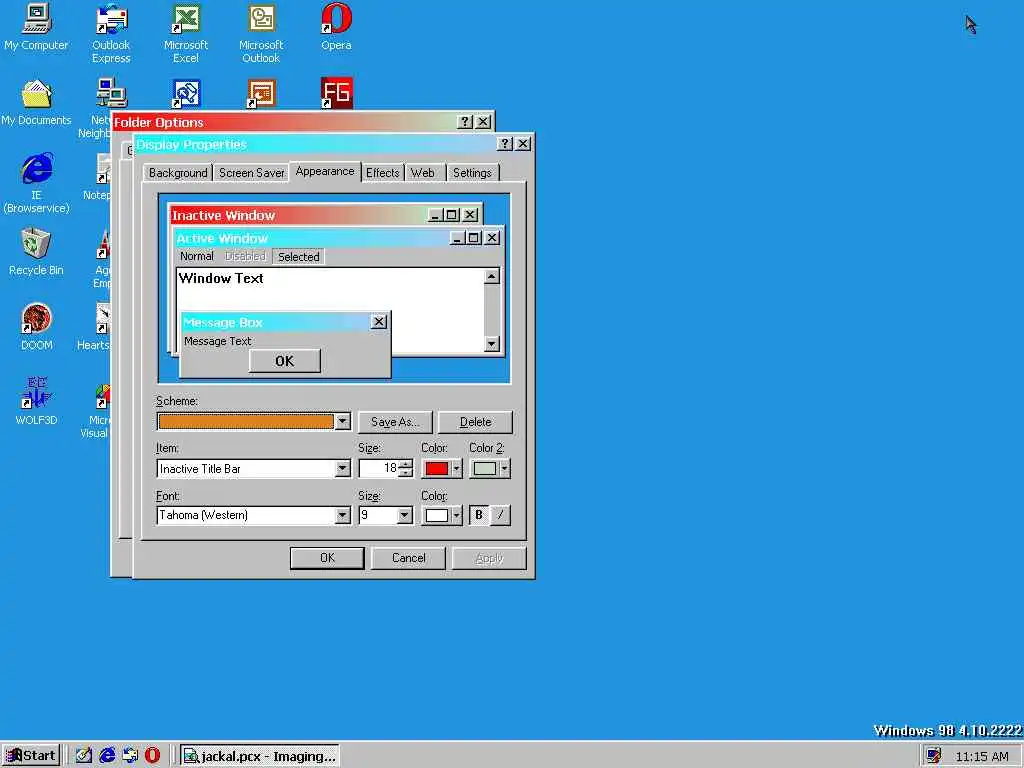Screen dimensions: 1024x768
Task: Click the Normal menu item in preview
Action: 197,256
